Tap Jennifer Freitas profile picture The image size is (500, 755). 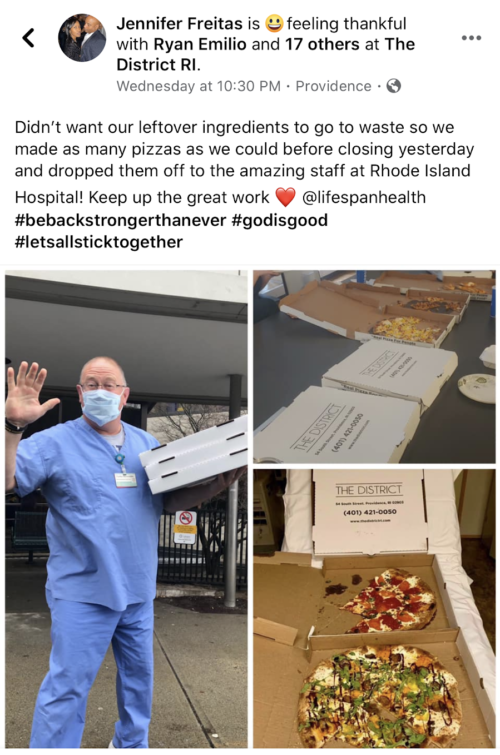tap(82, 38)
